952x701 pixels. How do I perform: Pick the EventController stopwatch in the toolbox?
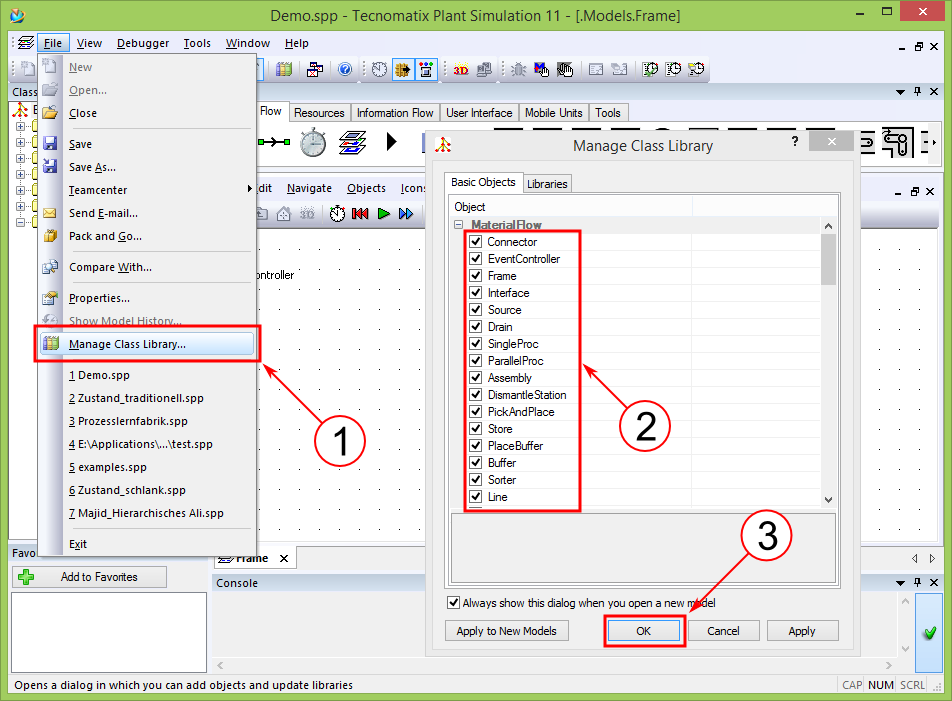tap(313, 142)
